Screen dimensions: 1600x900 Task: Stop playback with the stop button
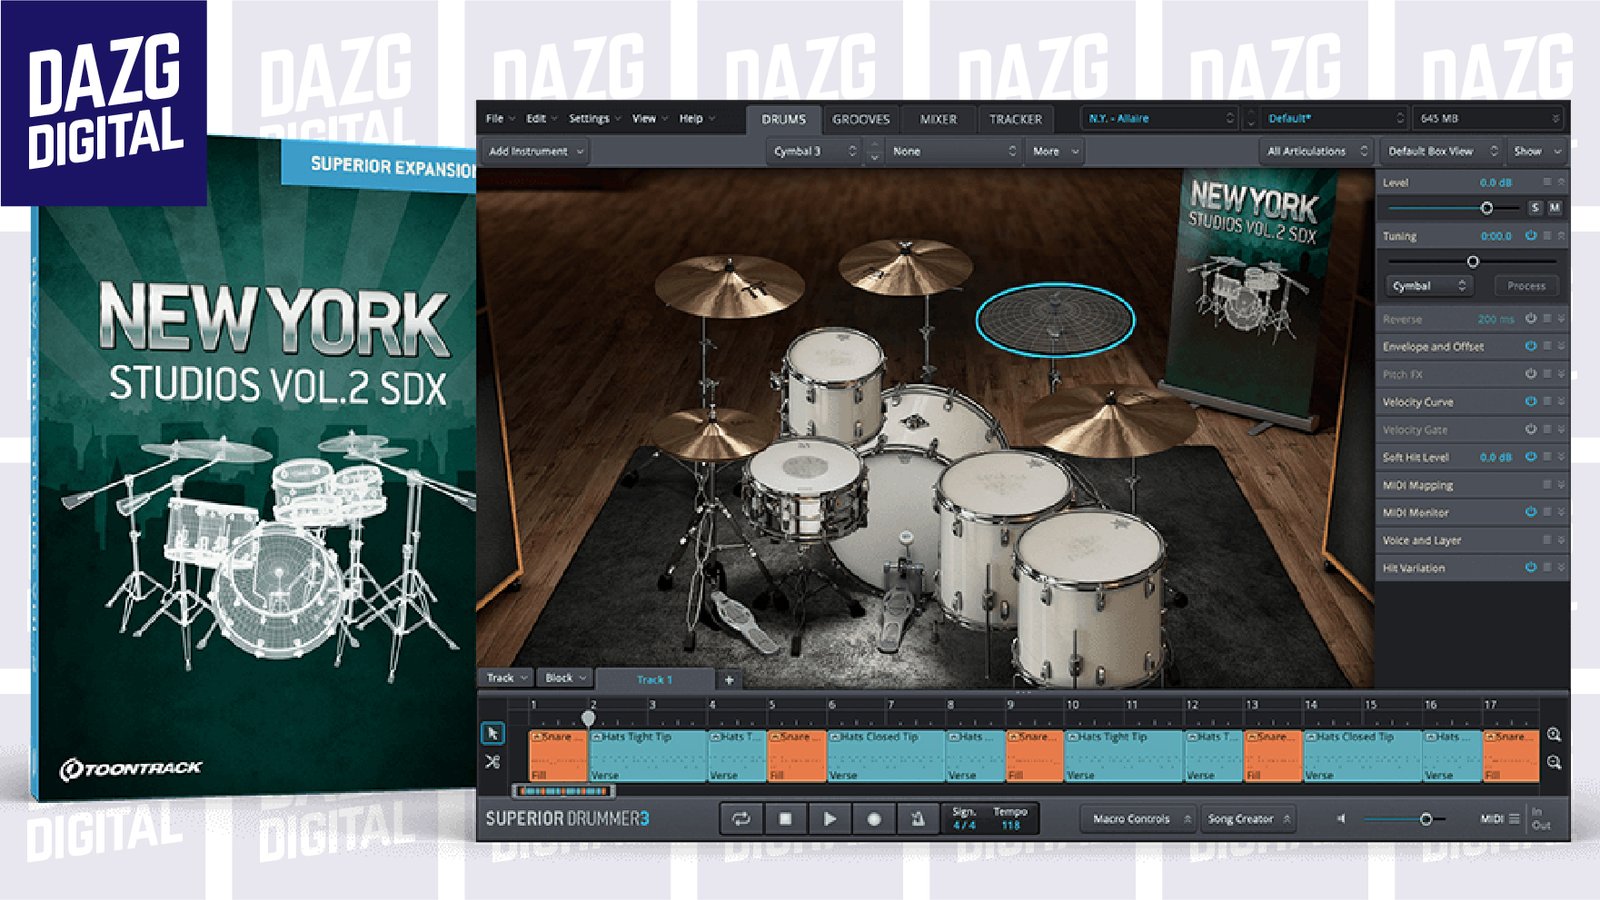[x=785, y=819]
